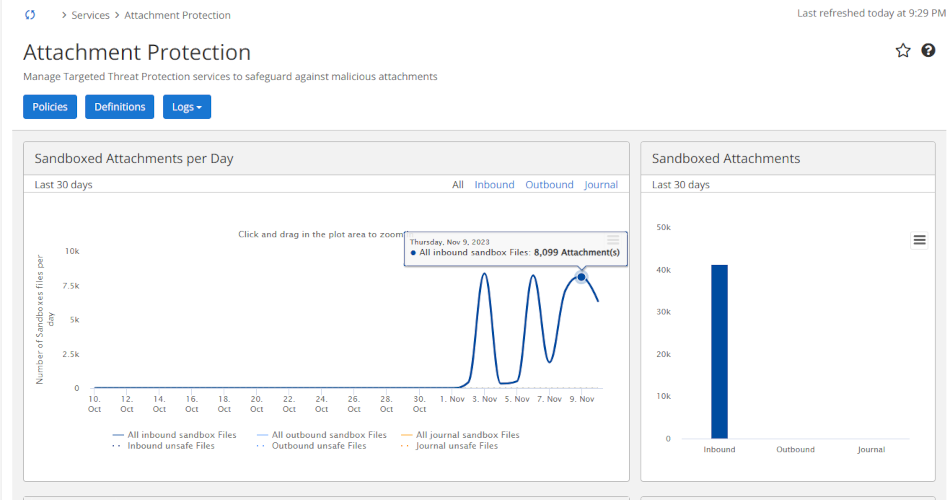Click the Nov 9 data point on the line
The image size is (950, 500).
(581, 277)
